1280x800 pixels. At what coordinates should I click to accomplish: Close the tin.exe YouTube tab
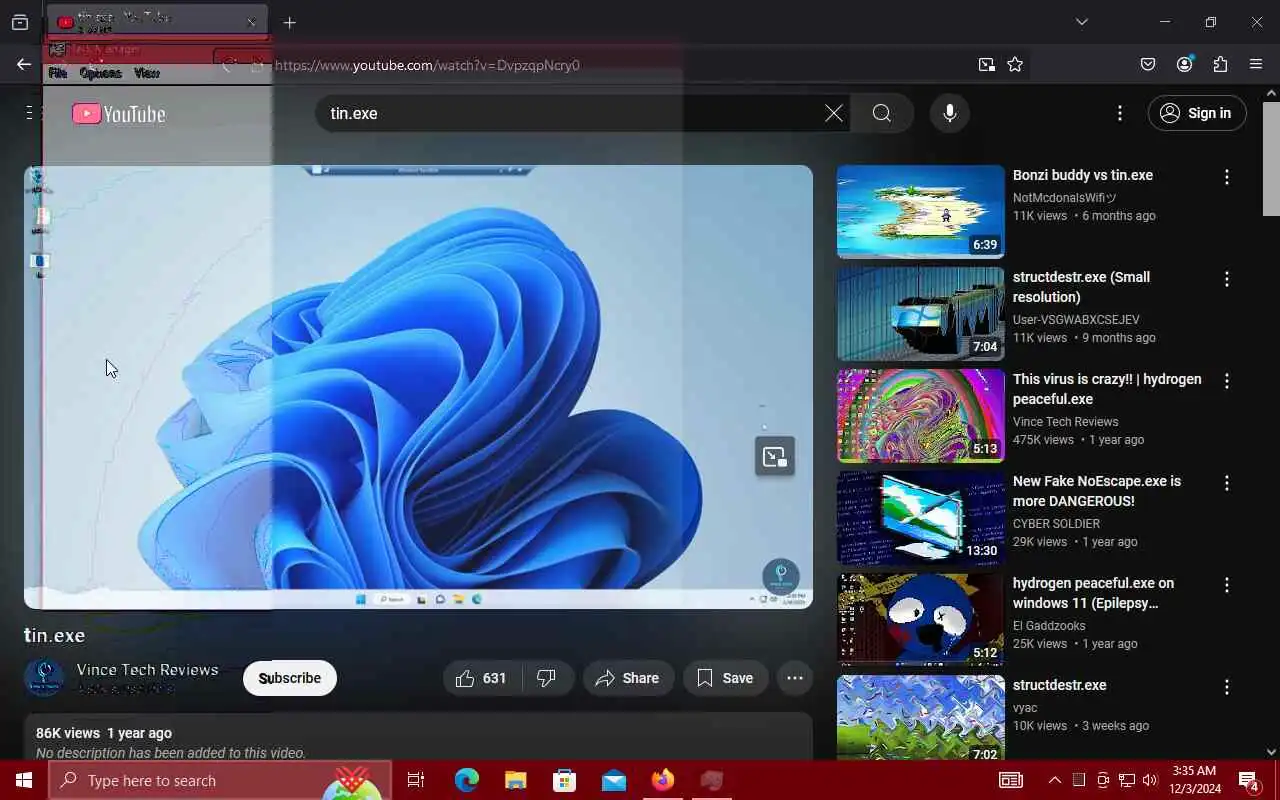251,22
